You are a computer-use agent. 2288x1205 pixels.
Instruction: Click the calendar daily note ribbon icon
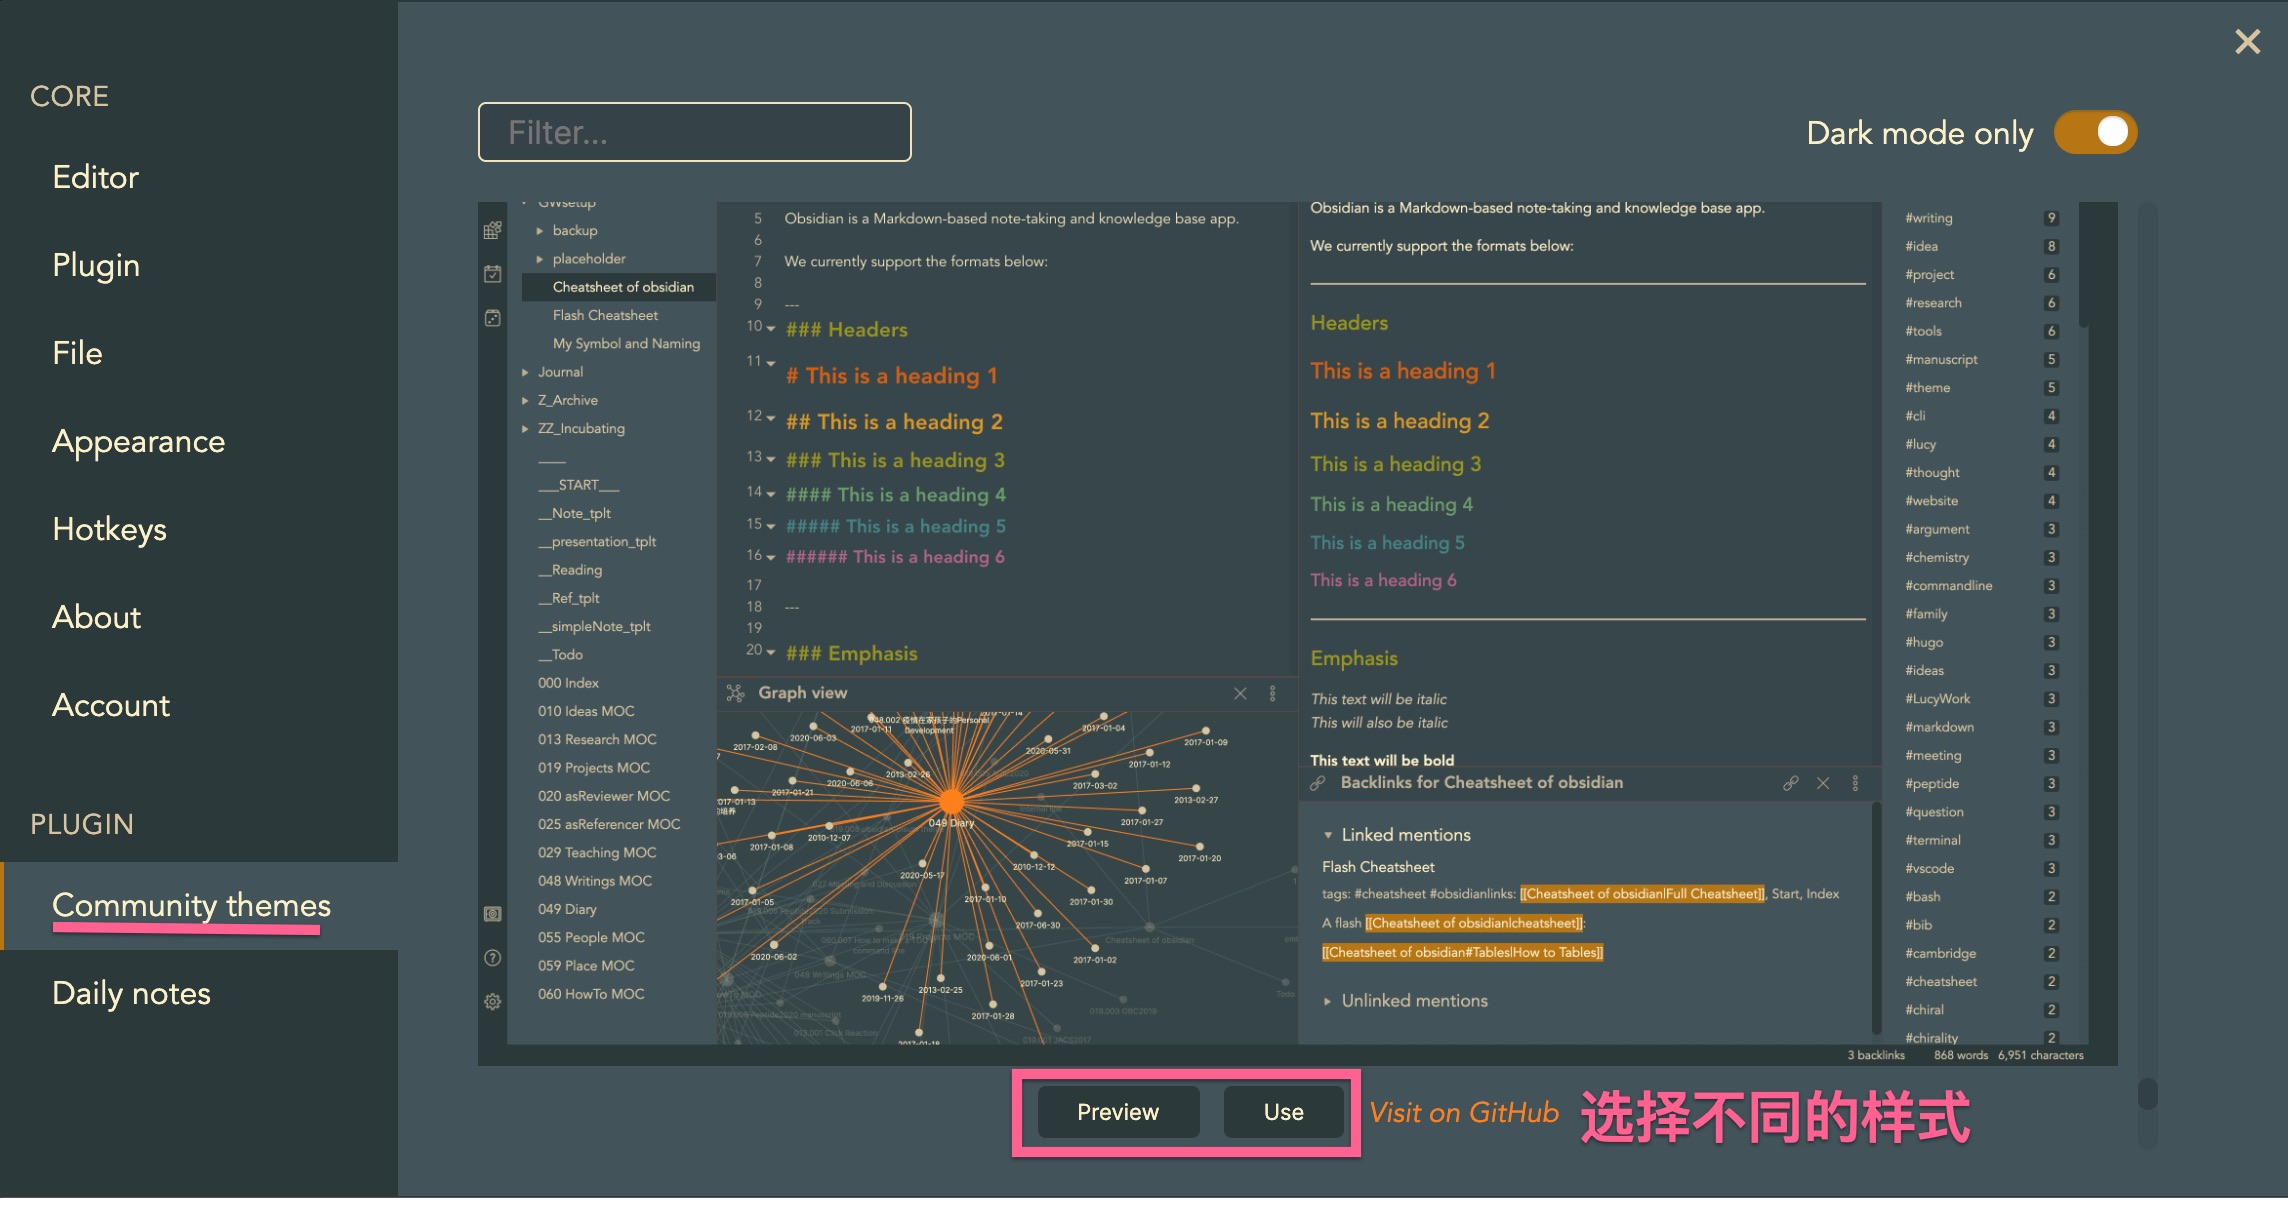coord(492,274)
